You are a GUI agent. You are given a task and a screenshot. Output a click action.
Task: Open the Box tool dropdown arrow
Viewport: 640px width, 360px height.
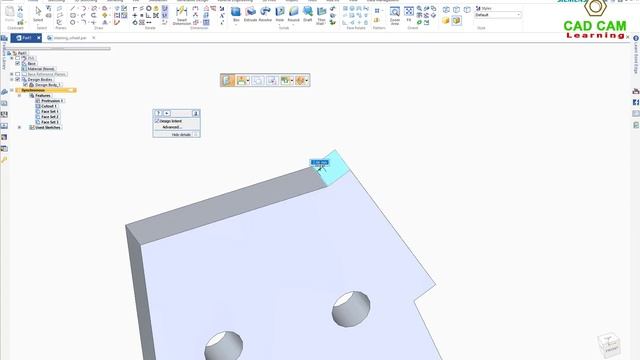[236, 24]
